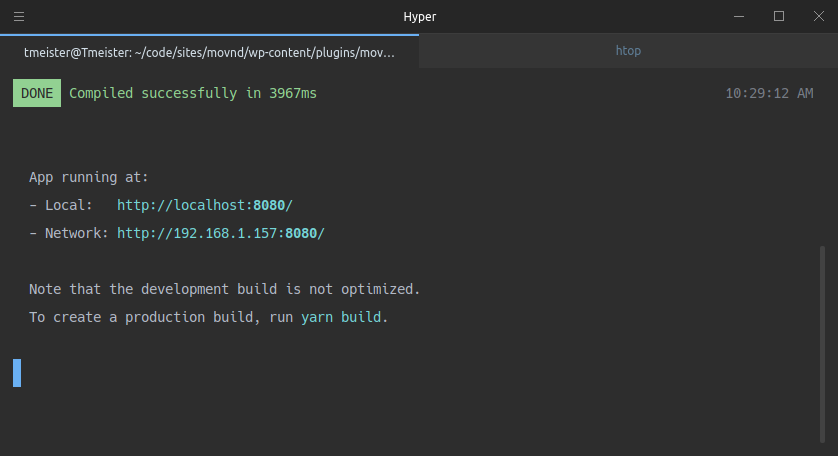Click the '- Local:' label
838x456 pixels.
[60, 205]
